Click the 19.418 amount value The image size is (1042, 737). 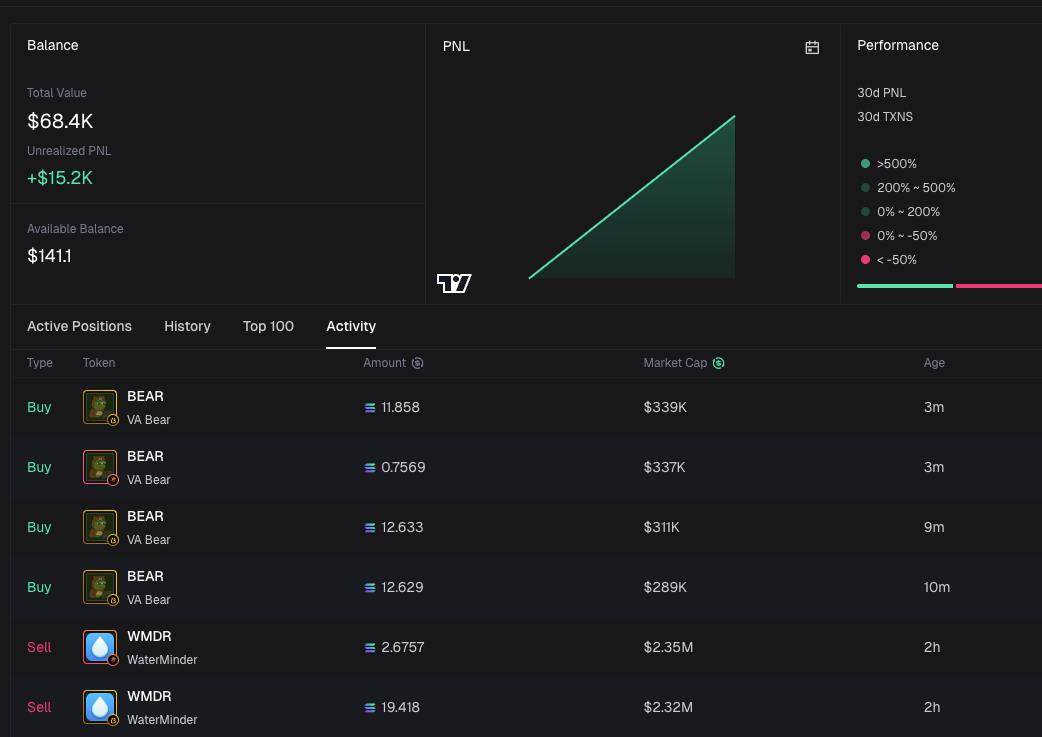pyautogui.click(x=400, y=707)
